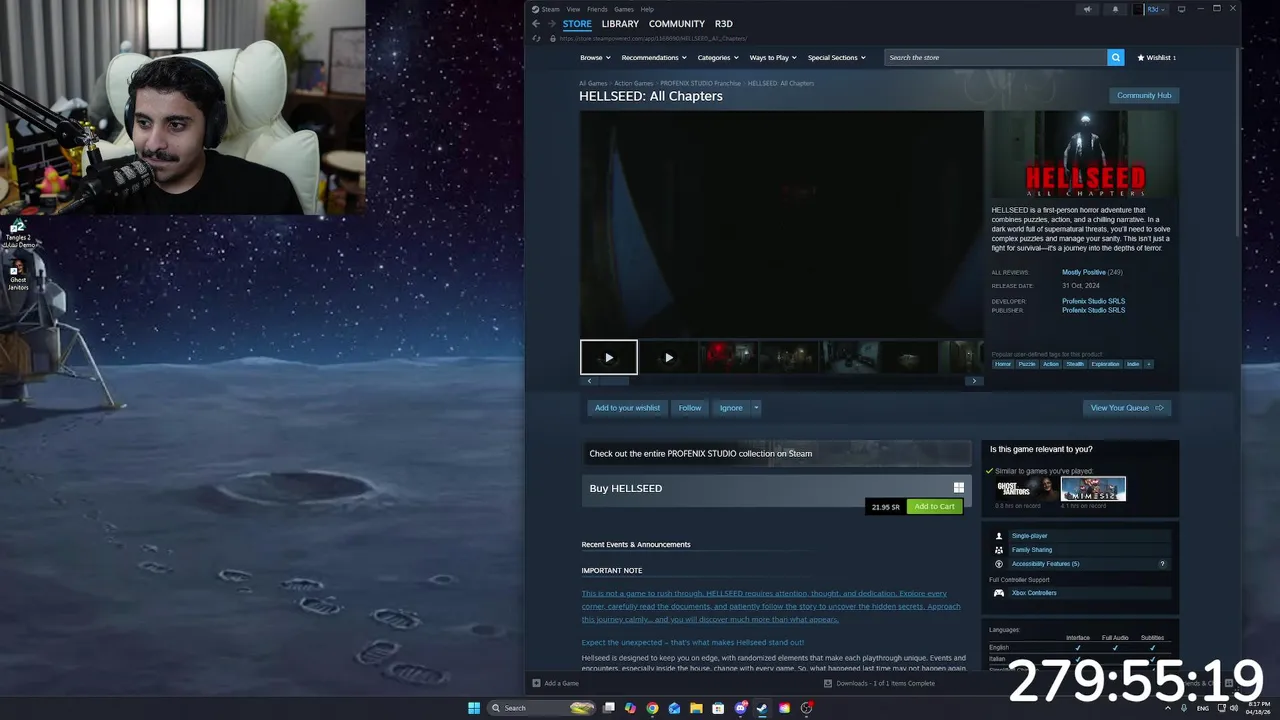Click the Steam taskbar icon
The image size is (1280, 720).
[x=762, y=708]
